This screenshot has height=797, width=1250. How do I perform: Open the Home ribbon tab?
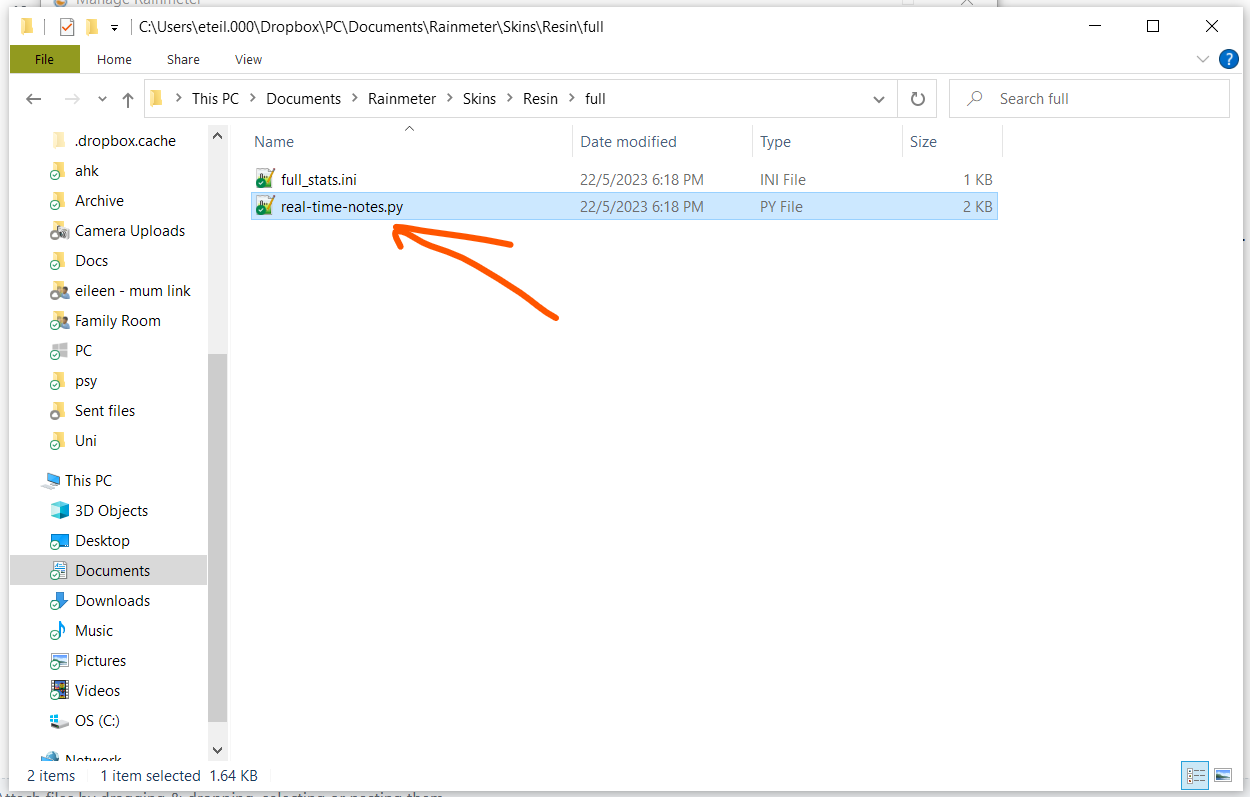114,59
